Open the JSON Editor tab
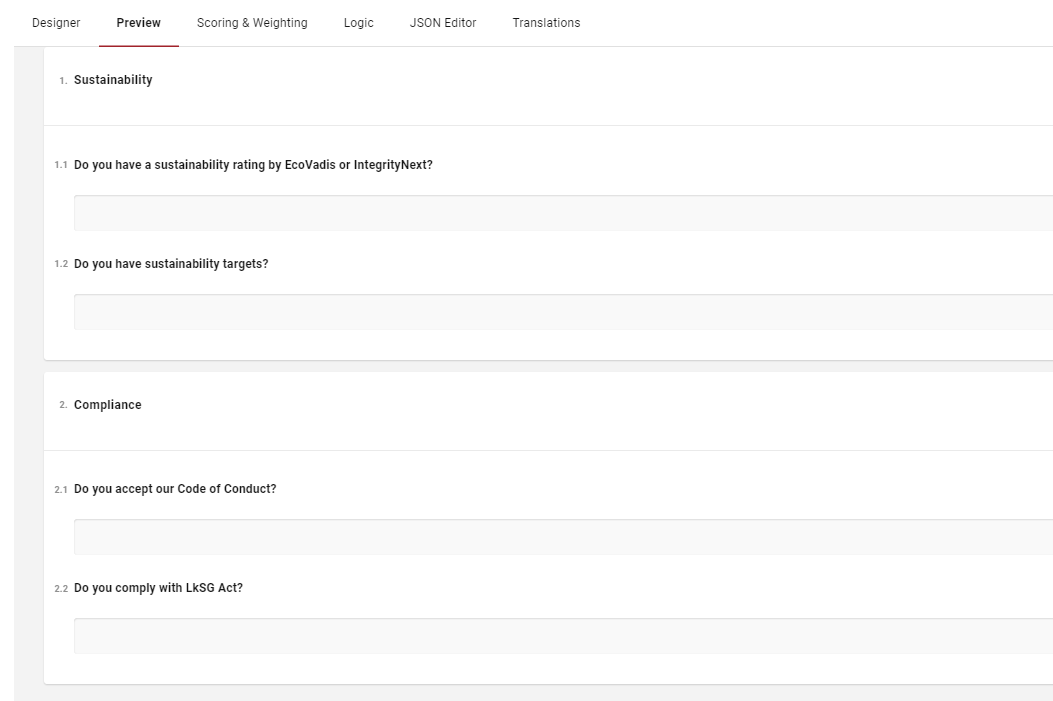The width and height of the screenshot is (1053, 701). [x=443, y=23]
